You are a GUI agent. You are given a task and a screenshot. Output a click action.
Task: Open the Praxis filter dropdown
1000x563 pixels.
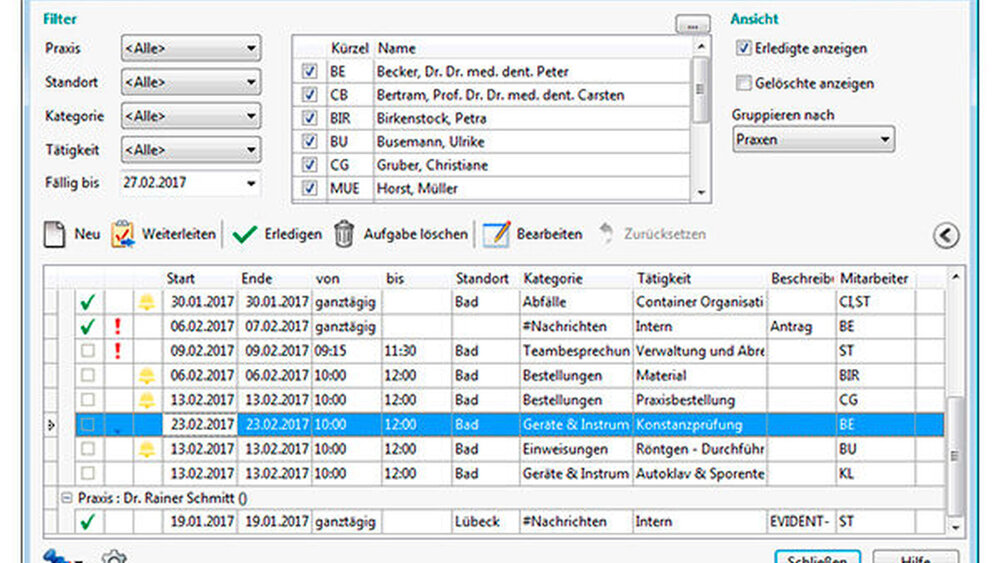190,47
